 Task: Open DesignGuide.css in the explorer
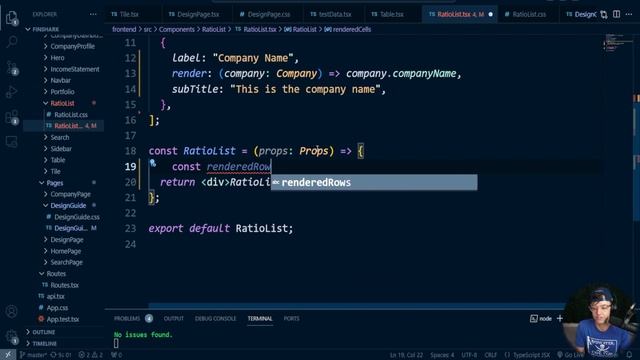click(76, 217)
